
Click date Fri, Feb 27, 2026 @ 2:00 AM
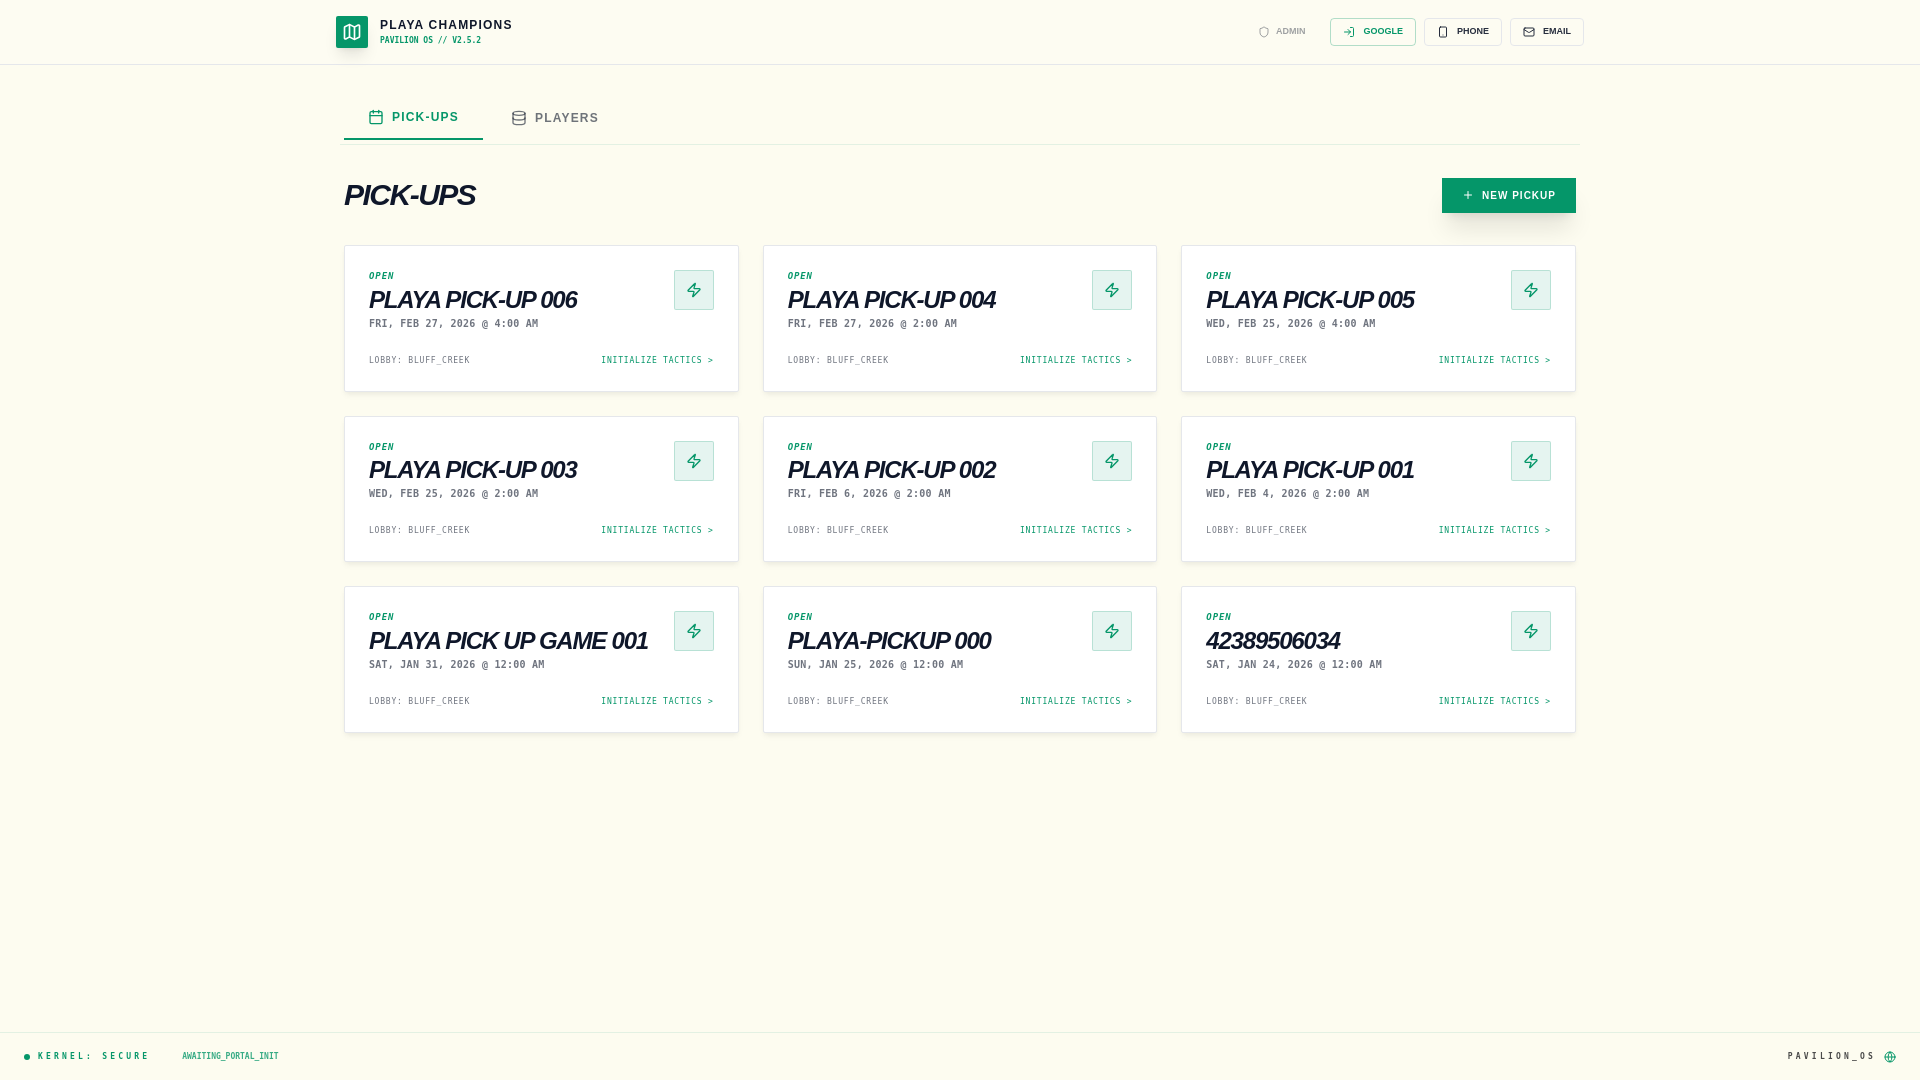(x=872, y=324)
